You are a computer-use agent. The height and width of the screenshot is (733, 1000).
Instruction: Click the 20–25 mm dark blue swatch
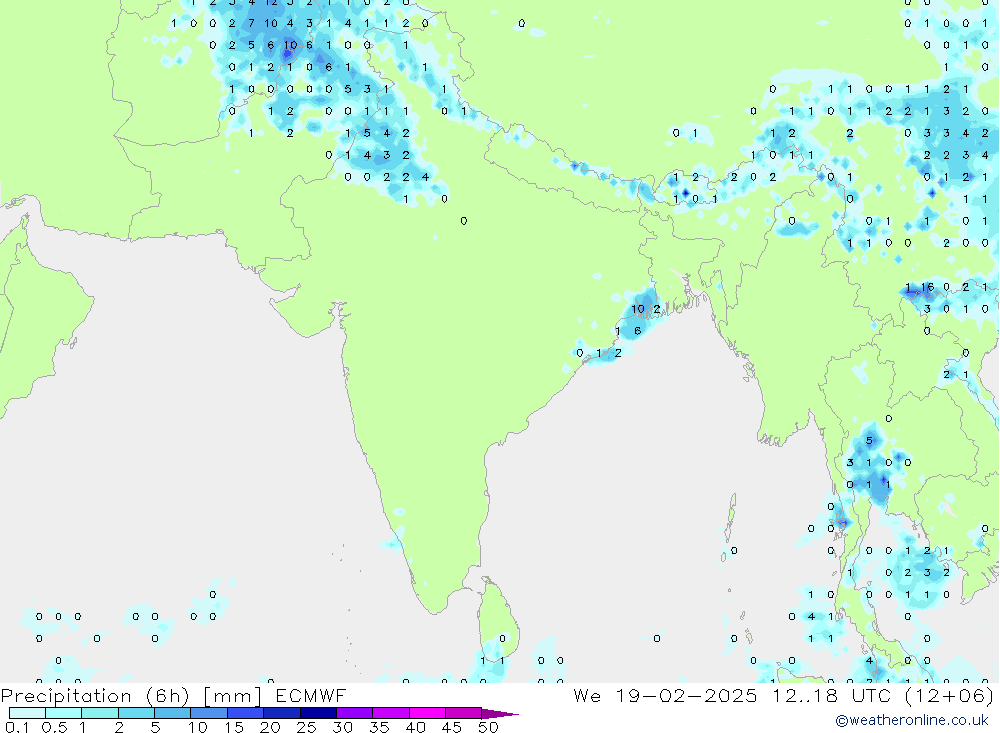coord(282,713)
